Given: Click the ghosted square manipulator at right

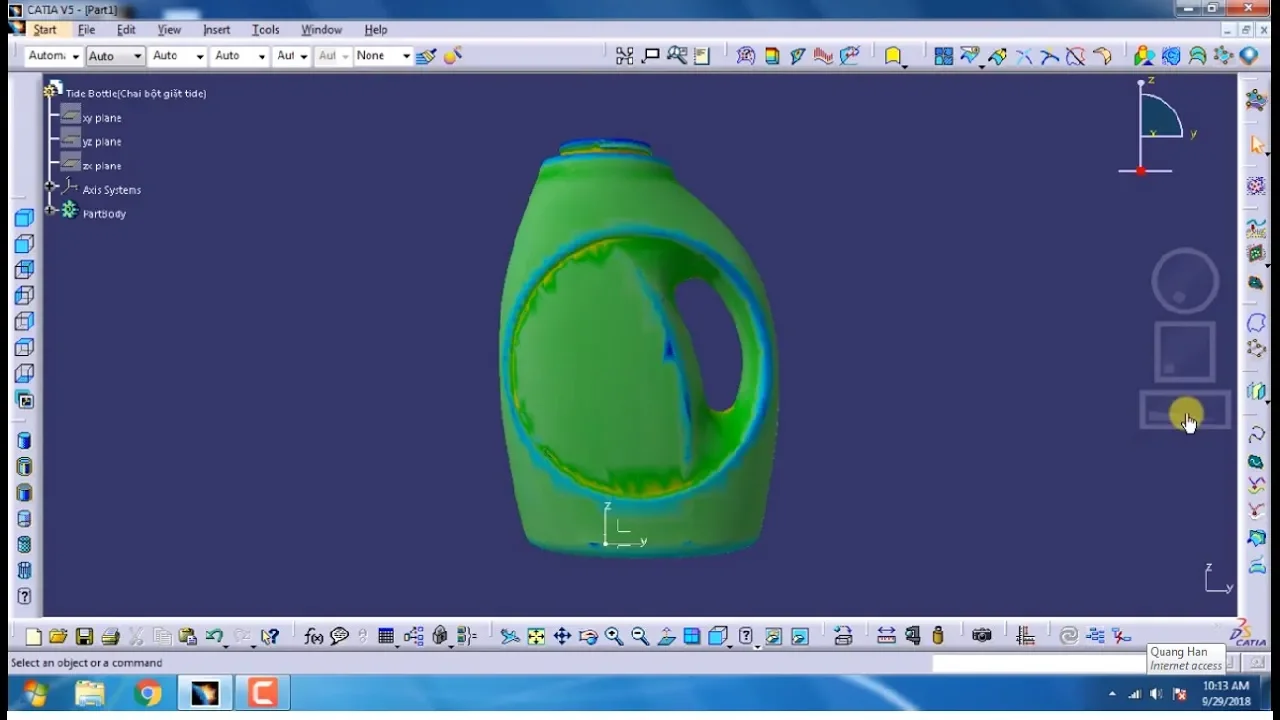Looking at the screenshot, I should pyautogui.click(x=1185, y=352).
